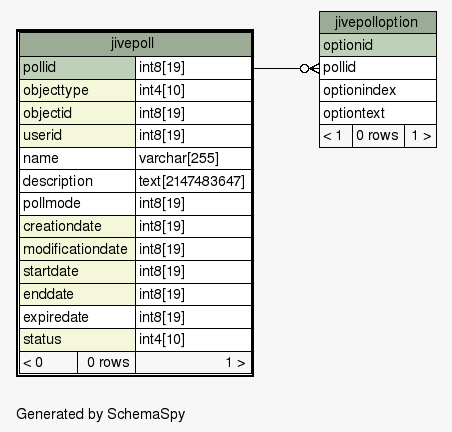Click the optionindex column
452x432 pixels.
click(378, 90)
